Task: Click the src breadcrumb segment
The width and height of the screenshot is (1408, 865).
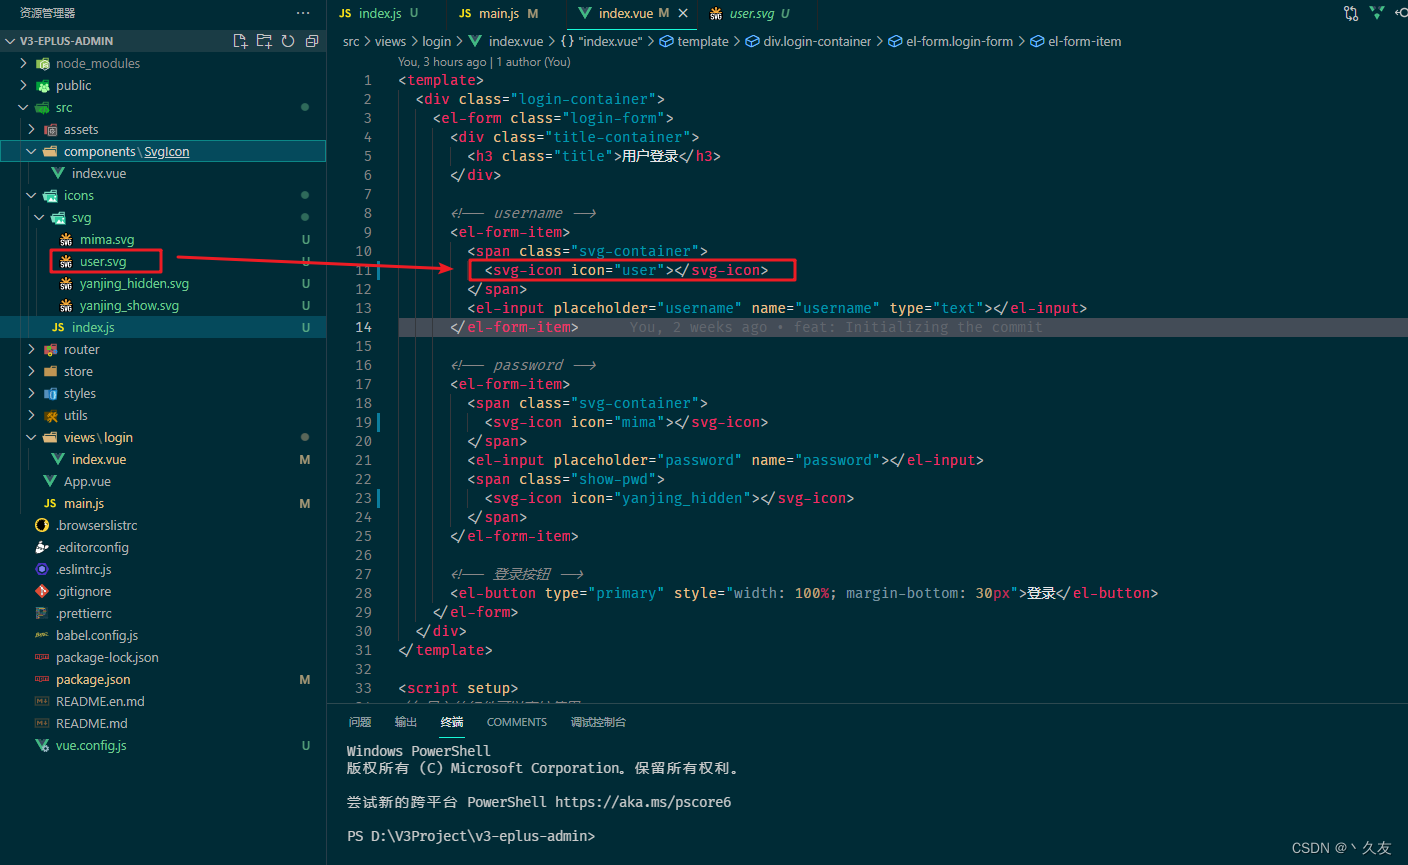Action: pyautogui.click(x=351, y=41)
